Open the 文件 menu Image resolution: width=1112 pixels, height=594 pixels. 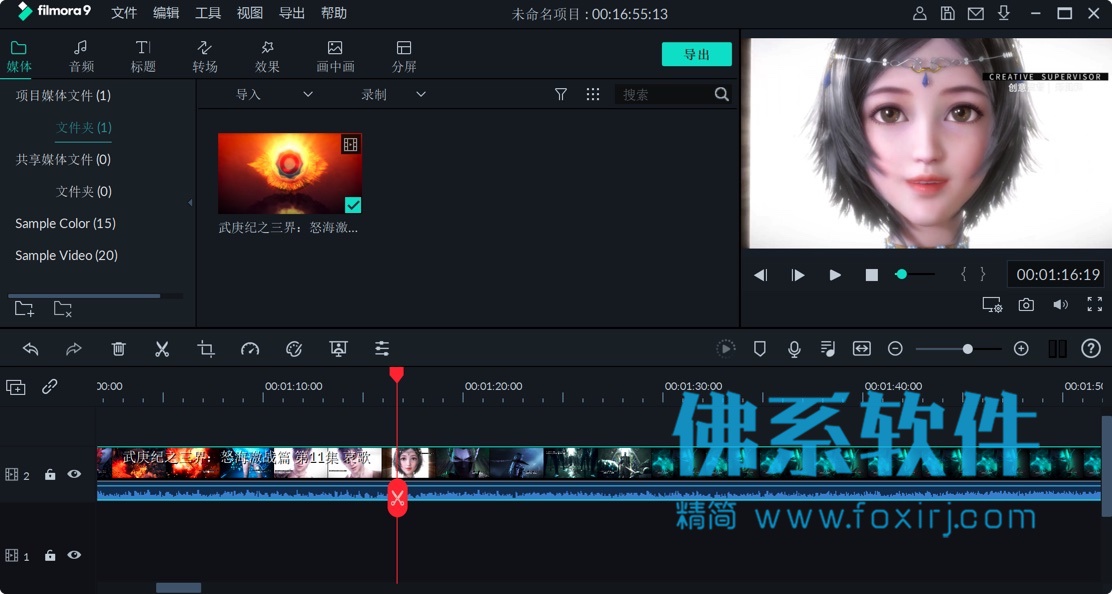[x=123, y=13]
